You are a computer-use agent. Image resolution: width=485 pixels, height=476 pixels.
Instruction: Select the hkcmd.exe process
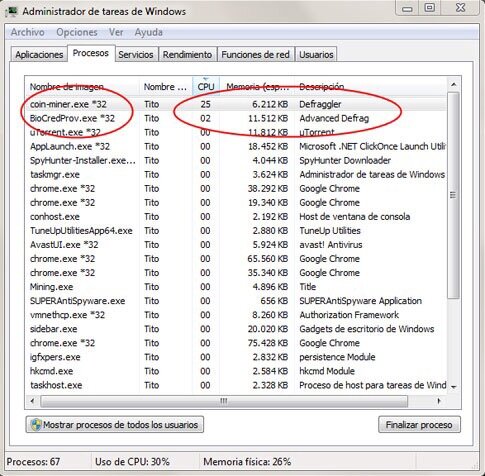236,371
